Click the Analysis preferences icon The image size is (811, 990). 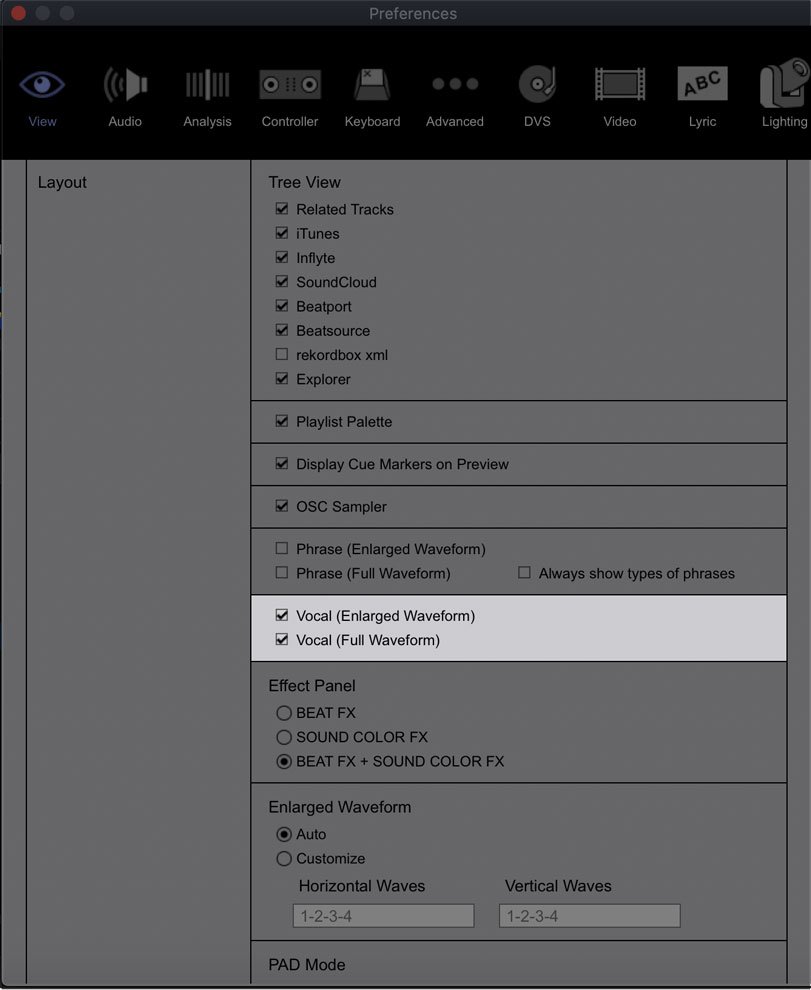click(207, 82)
